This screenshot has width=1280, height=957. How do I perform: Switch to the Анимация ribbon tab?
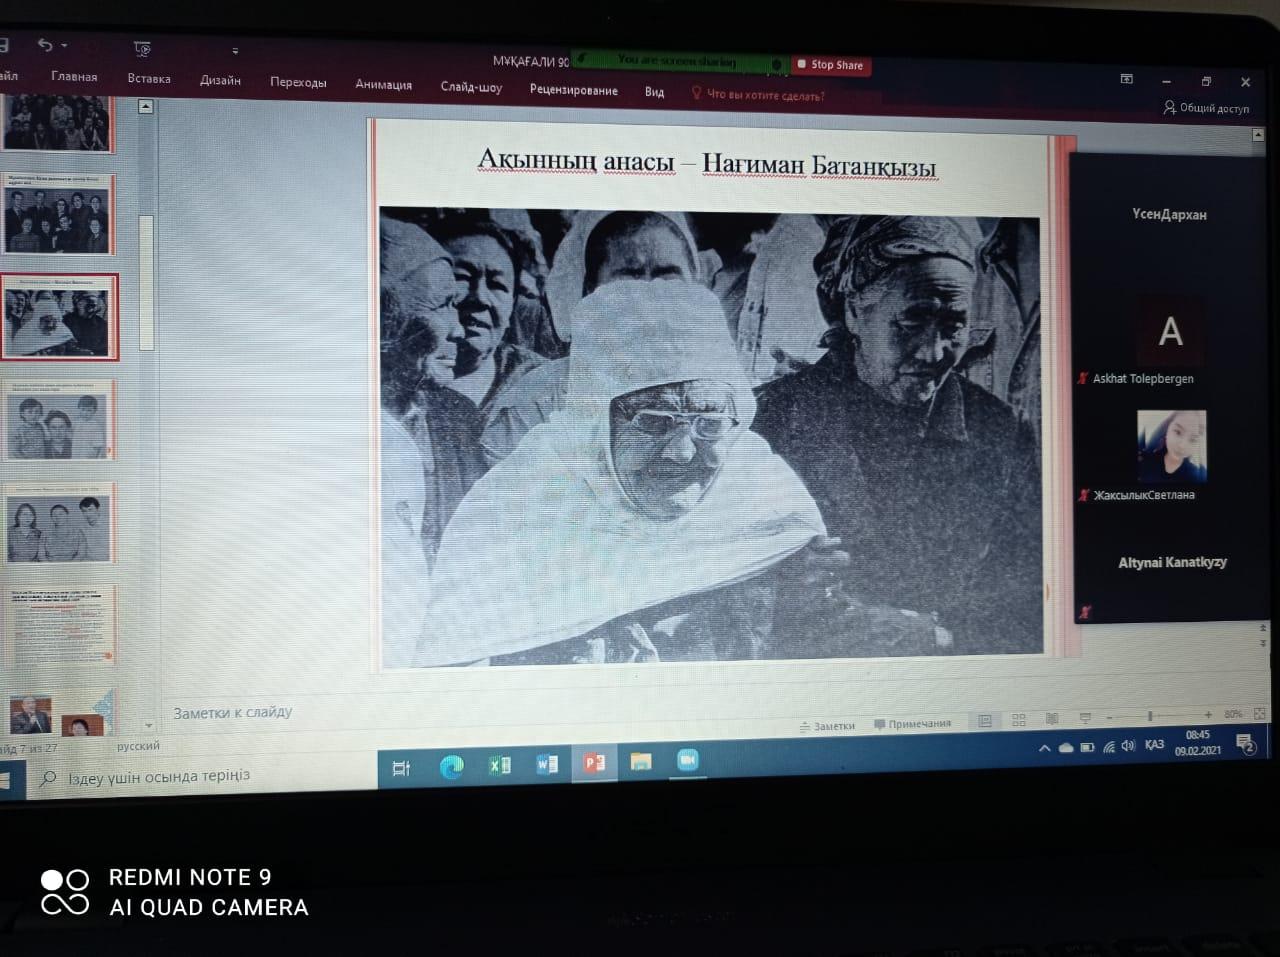pyautogui.click(x=383, y=85)
